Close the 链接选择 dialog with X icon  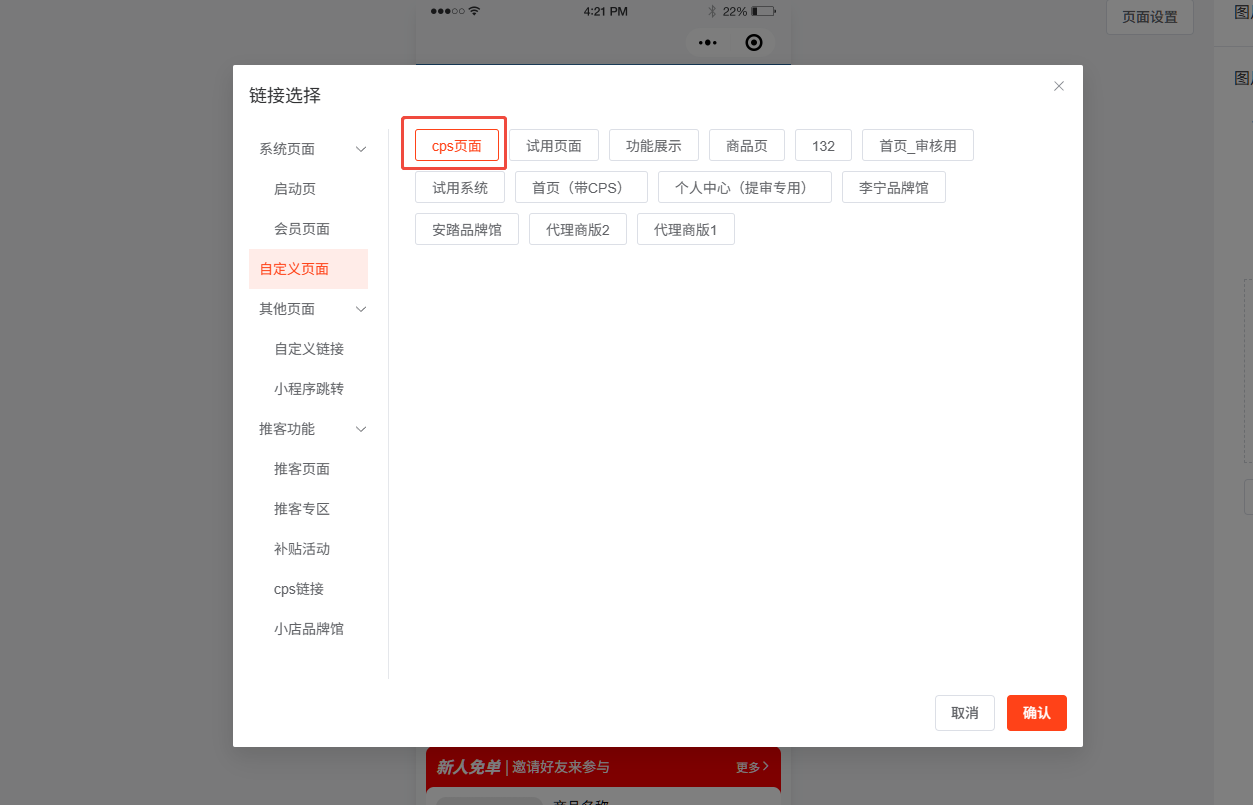coord(1059,86)
